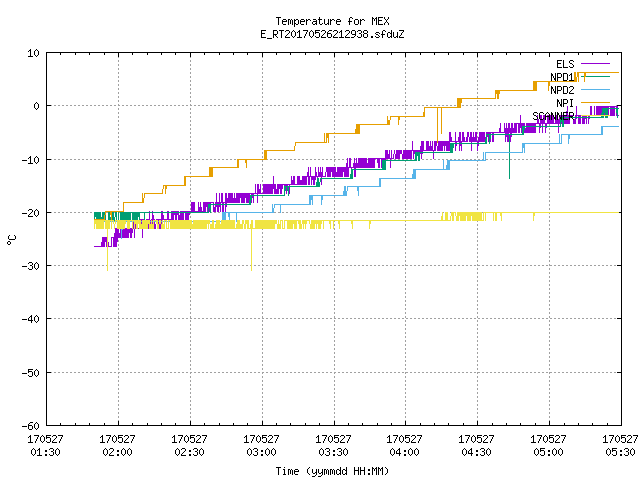Click the x-axis tick label 03:00
Viewport: 640px width, 480px height.
click(261, 452)
